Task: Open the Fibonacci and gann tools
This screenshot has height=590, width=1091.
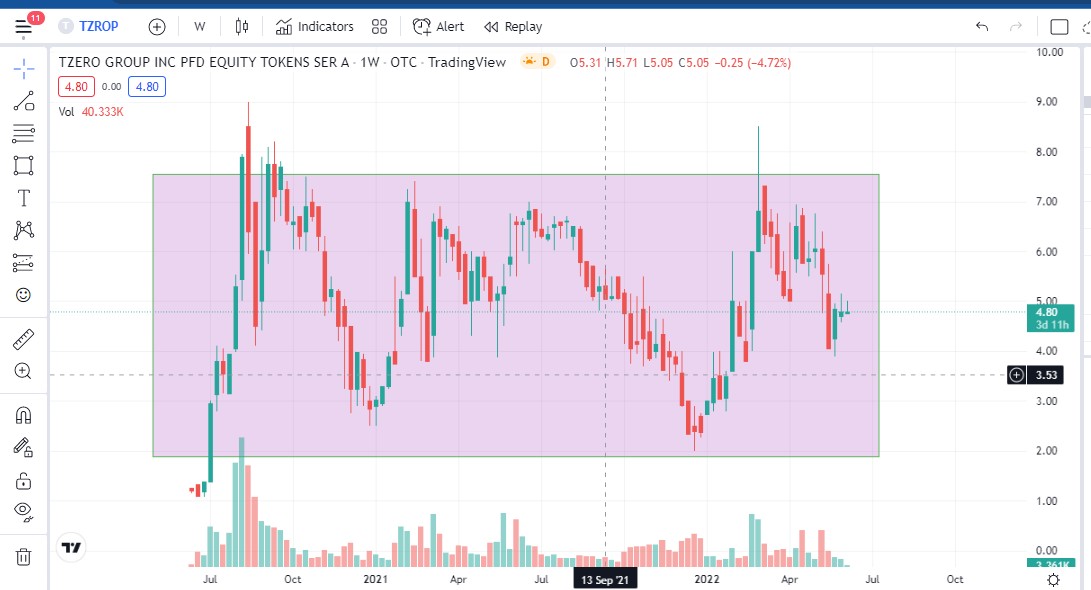Action: point(24,133)
